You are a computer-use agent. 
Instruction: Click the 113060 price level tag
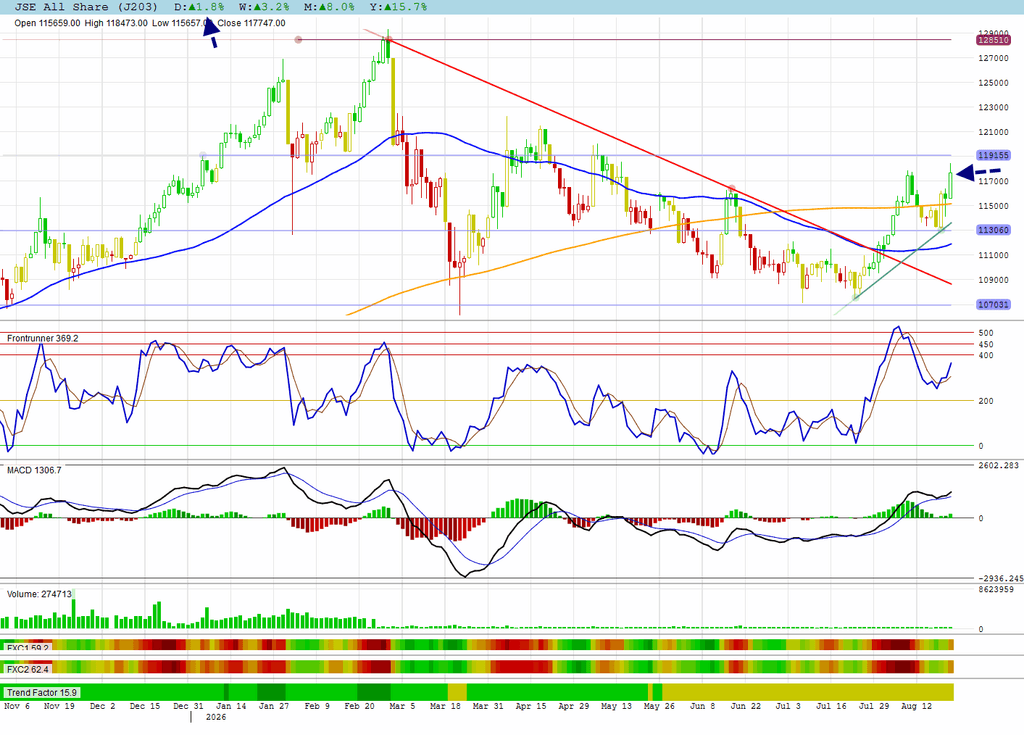coord(993,230)
